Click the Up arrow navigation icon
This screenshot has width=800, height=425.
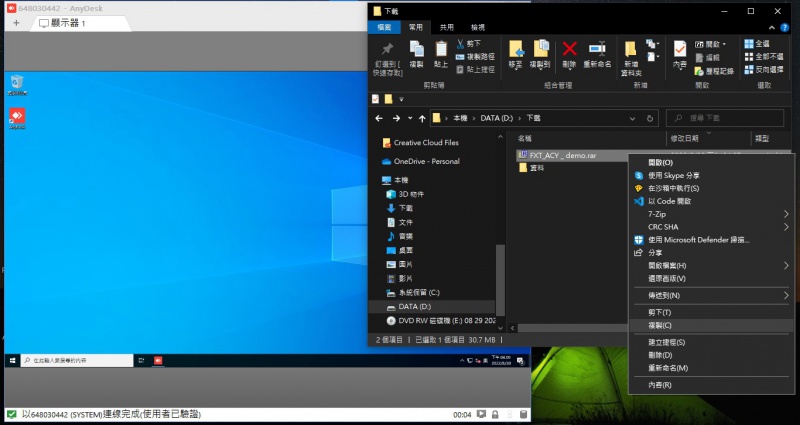point(420,118)
